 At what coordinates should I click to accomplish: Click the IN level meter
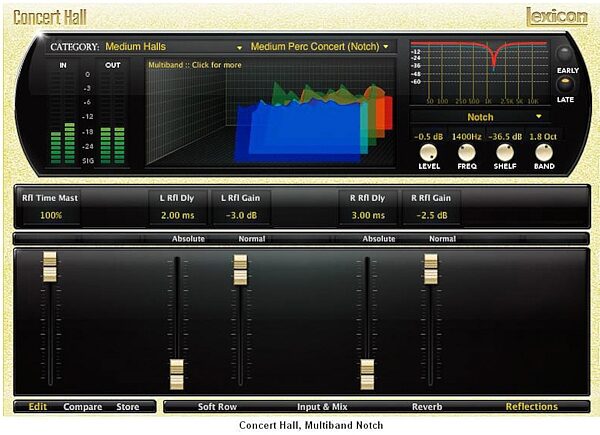click(x=63, y=117)
